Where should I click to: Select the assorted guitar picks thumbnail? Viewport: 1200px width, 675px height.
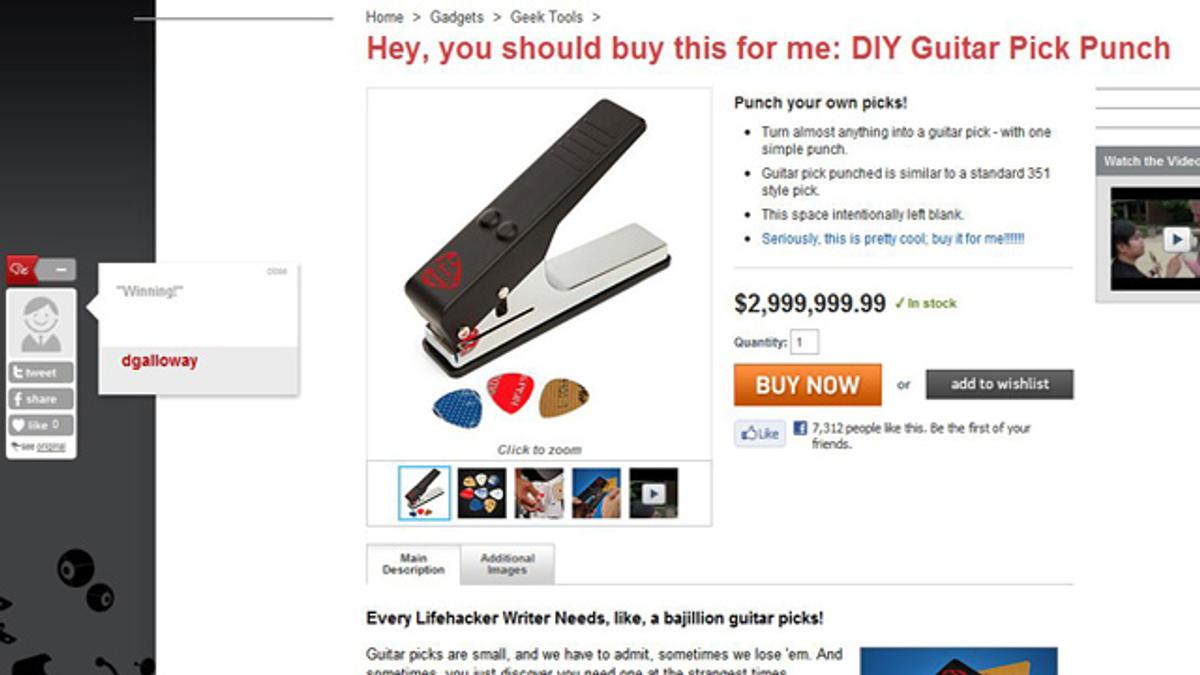coord(482,493)
